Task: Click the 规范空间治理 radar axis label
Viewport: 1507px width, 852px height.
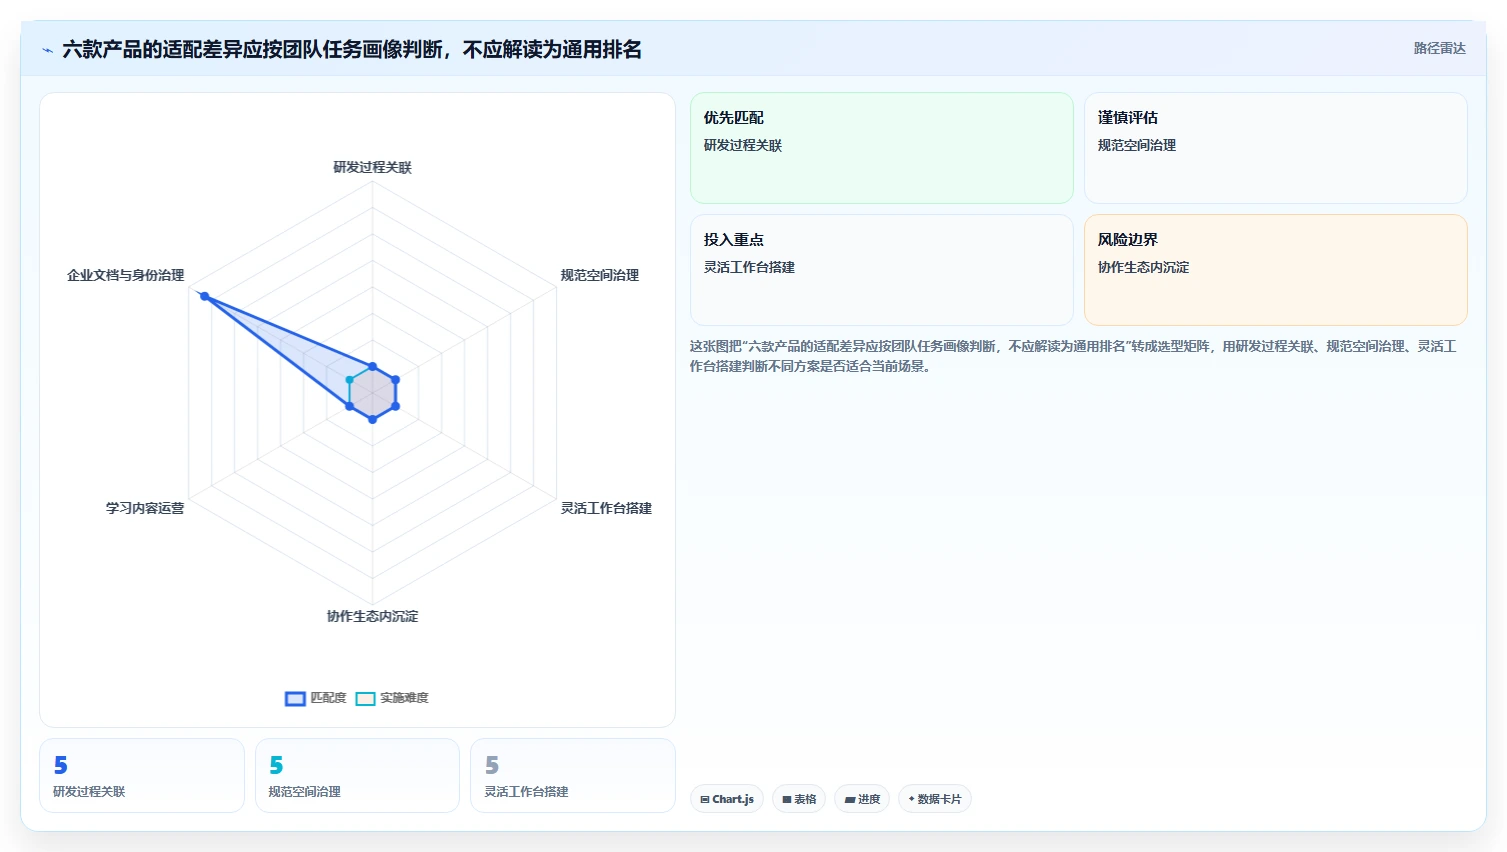Action: coord(599,275)
